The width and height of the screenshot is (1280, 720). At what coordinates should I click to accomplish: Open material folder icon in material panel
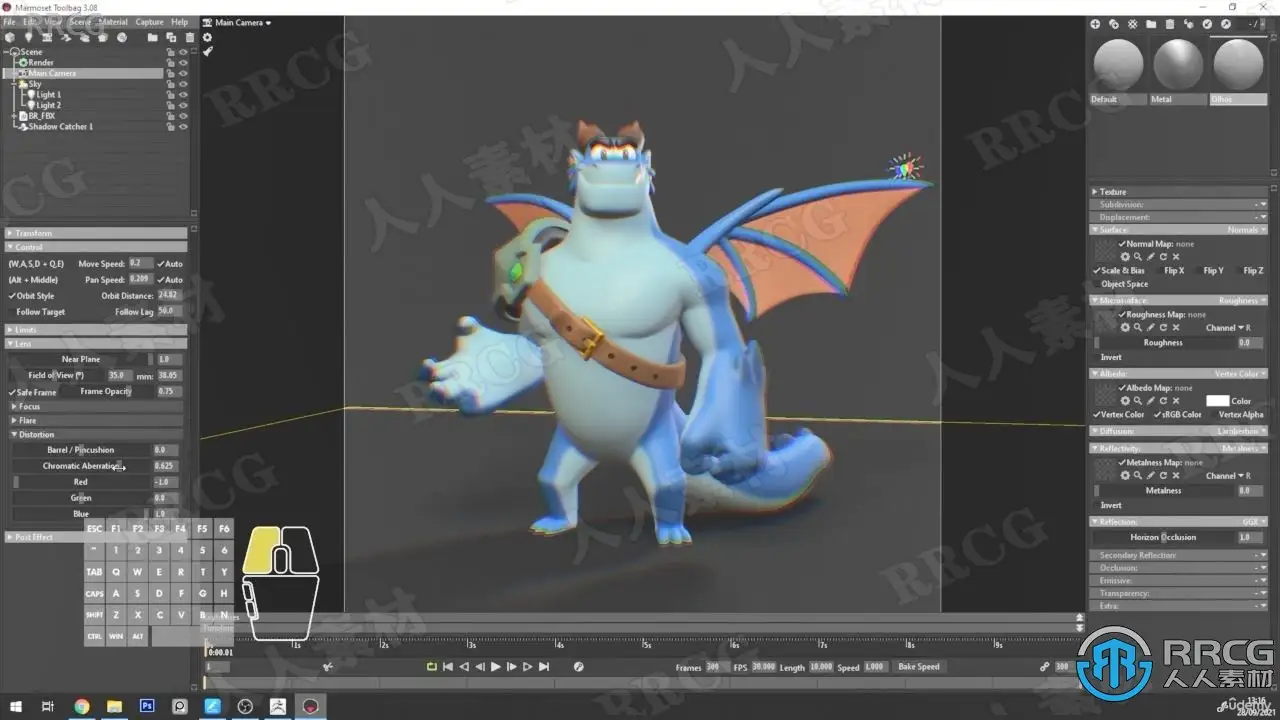pos(1151,24)
